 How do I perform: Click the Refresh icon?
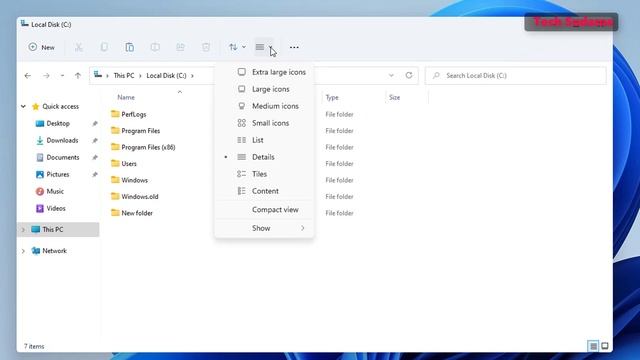coord(409,76)
